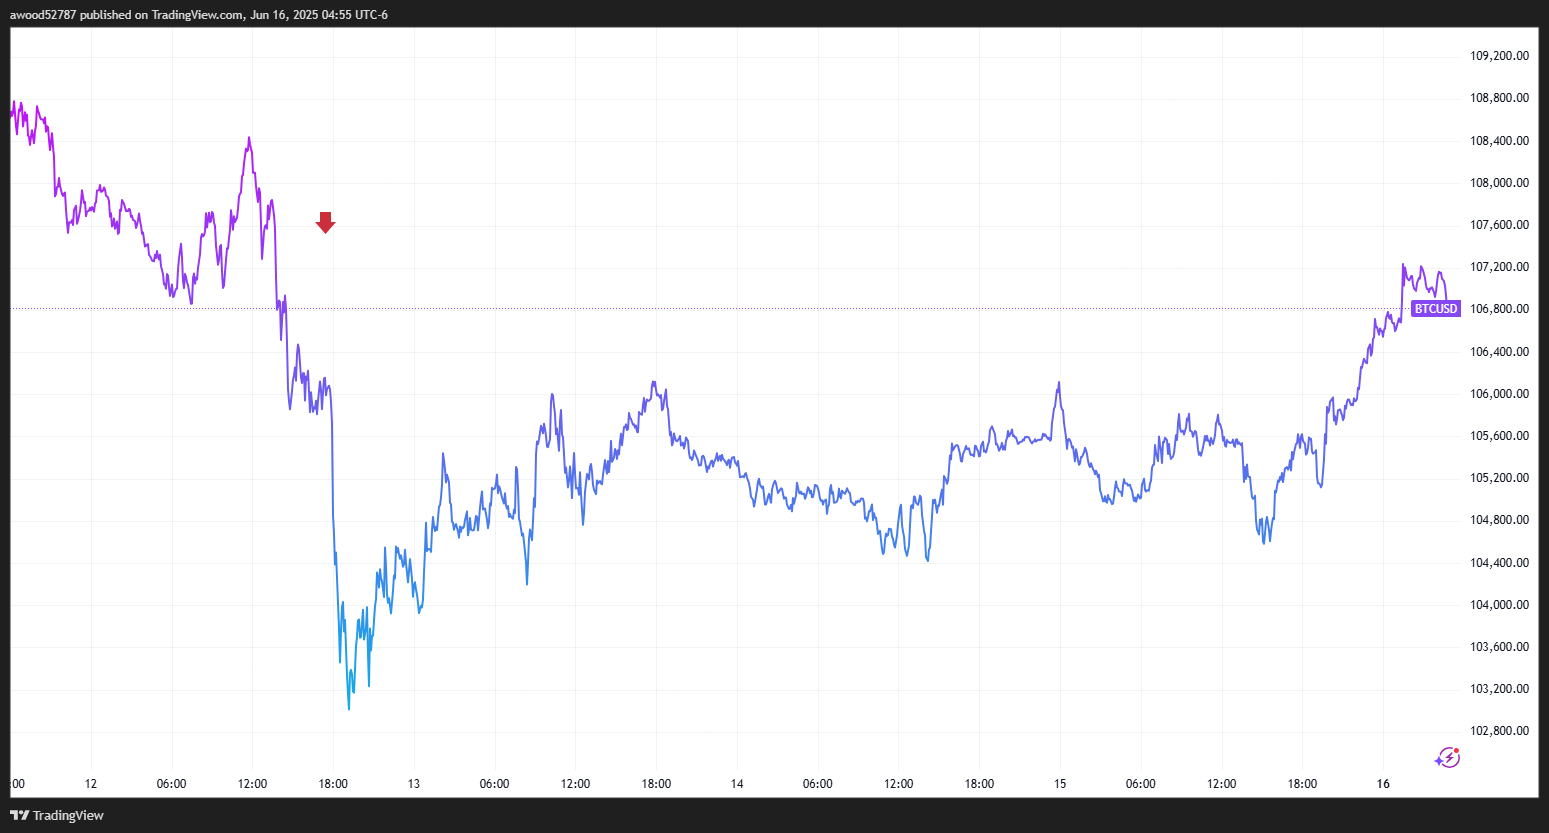Click date label 12 on time axis
Screen dimensions: 1549x833
click(x=91, y=784)
